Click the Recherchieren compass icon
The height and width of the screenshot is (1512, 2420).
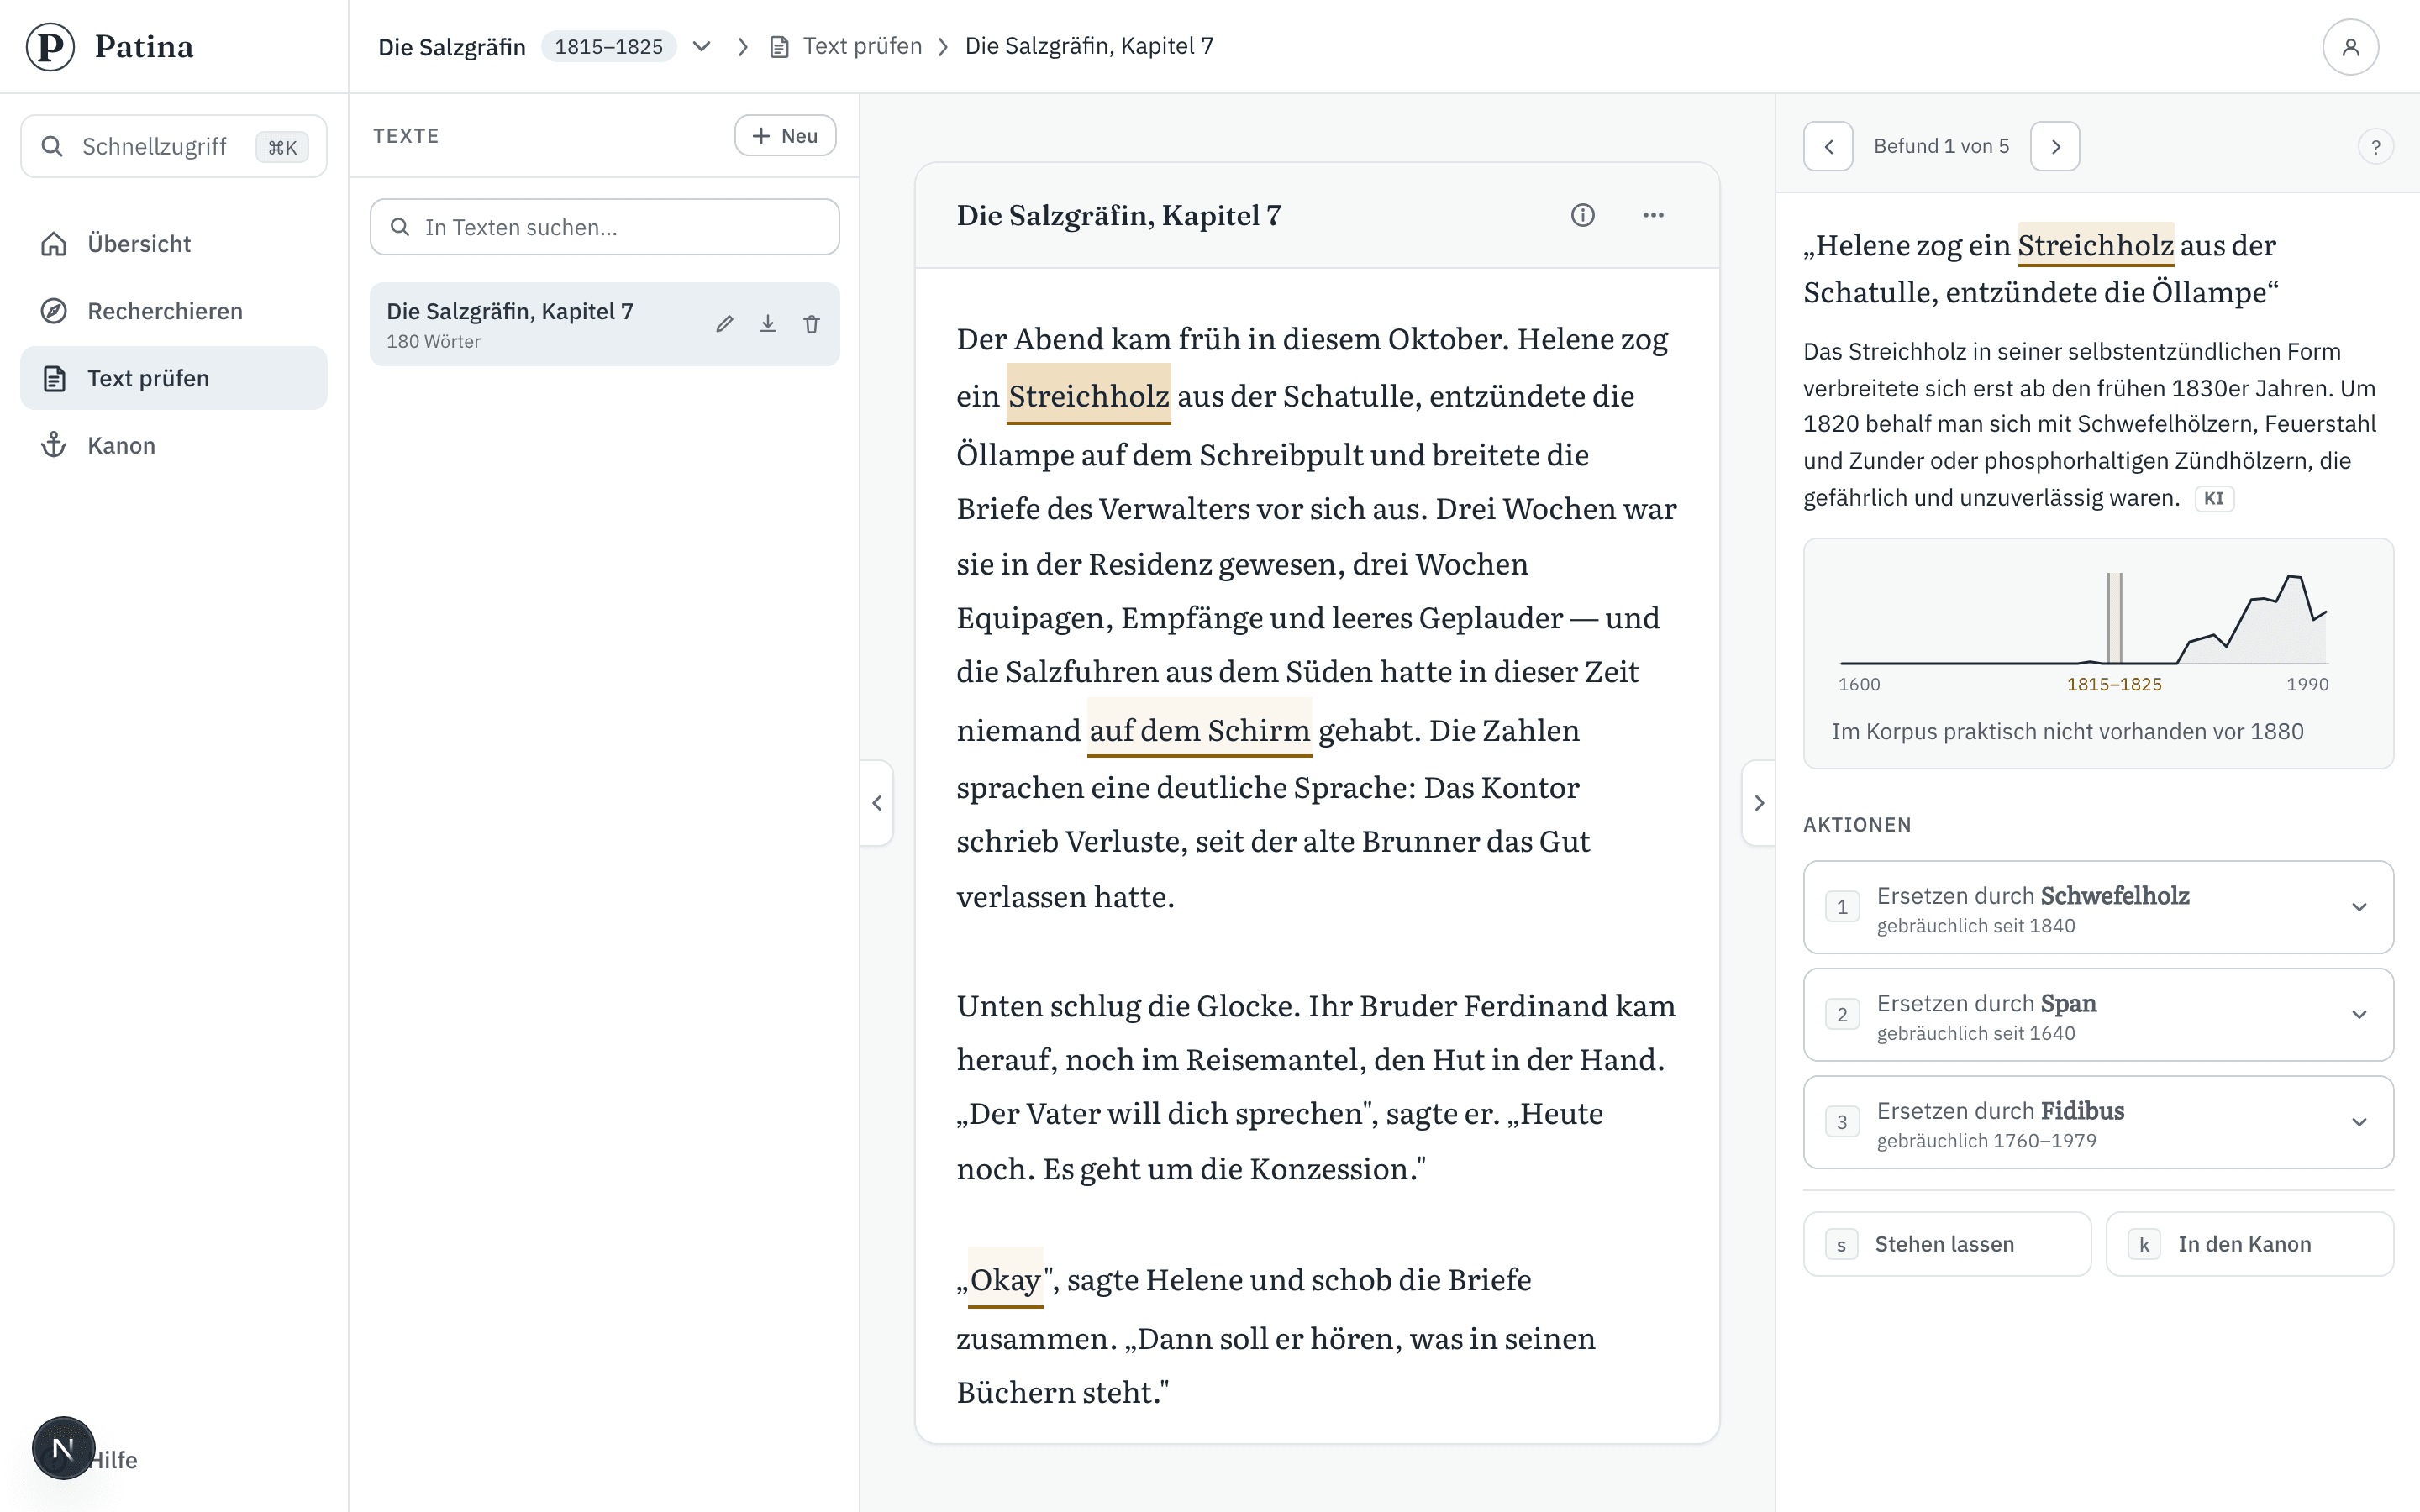[x=54, y=311]
